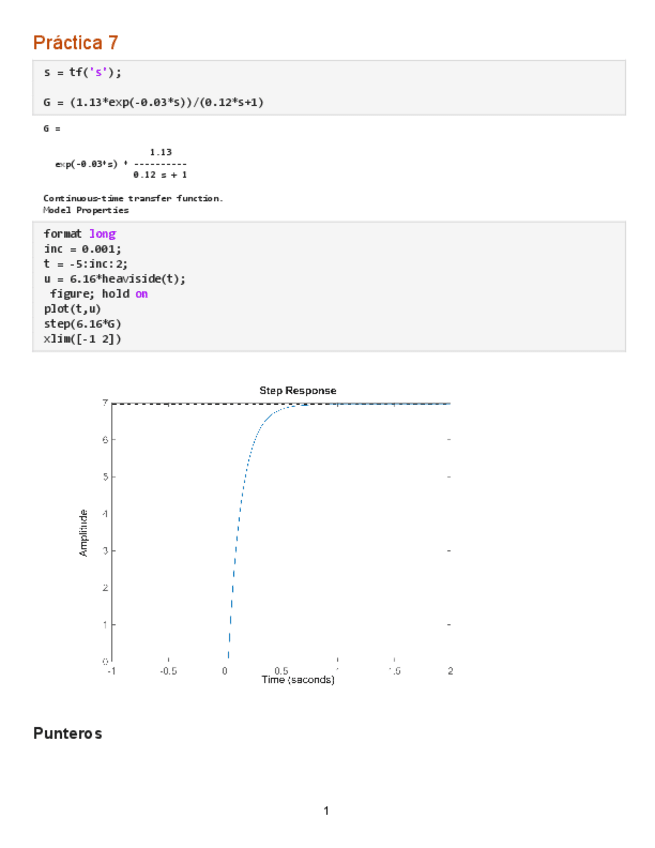
Task: Click the 1.13 numerator in the output
Action: click(160, 151)
